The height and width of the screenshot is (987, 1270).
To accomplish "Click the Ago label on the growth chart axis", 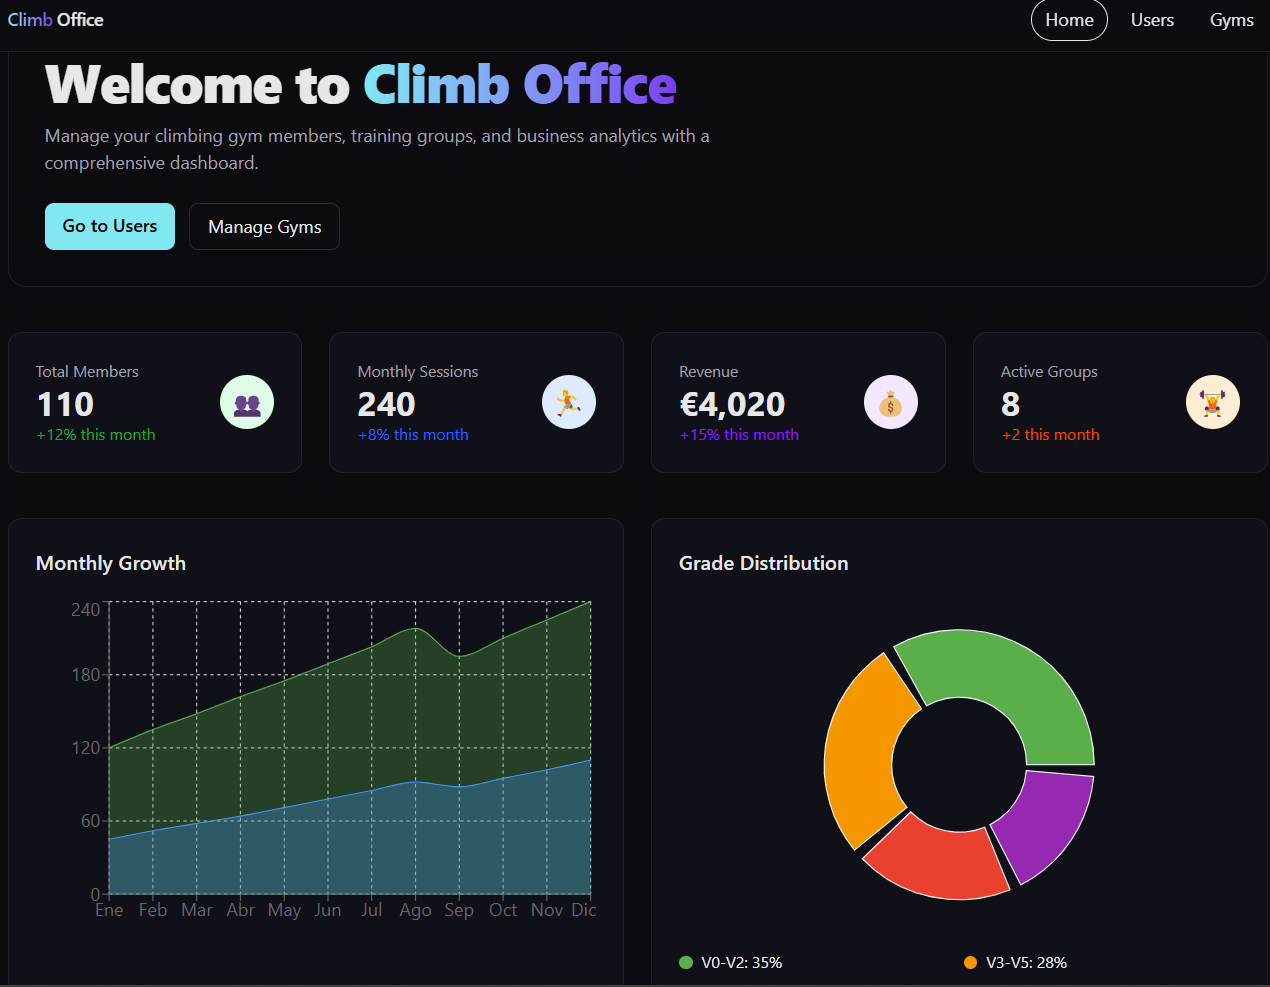I will pyautogui.click(x=415, y=910).
